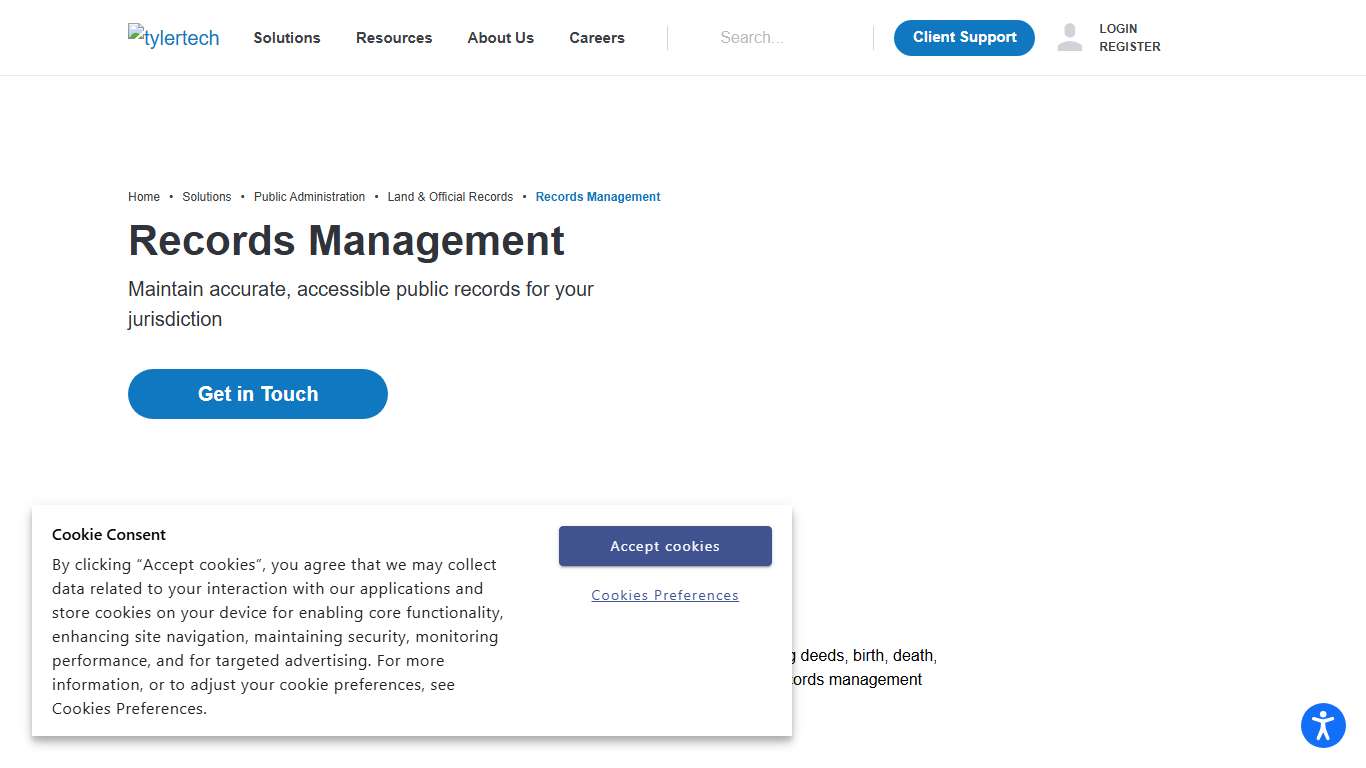Image resolution: width=1366 pixels, height=768 pixels.
Task: Open the accessibility widget
Action: pyautogui.click(x=1323, y=725)
